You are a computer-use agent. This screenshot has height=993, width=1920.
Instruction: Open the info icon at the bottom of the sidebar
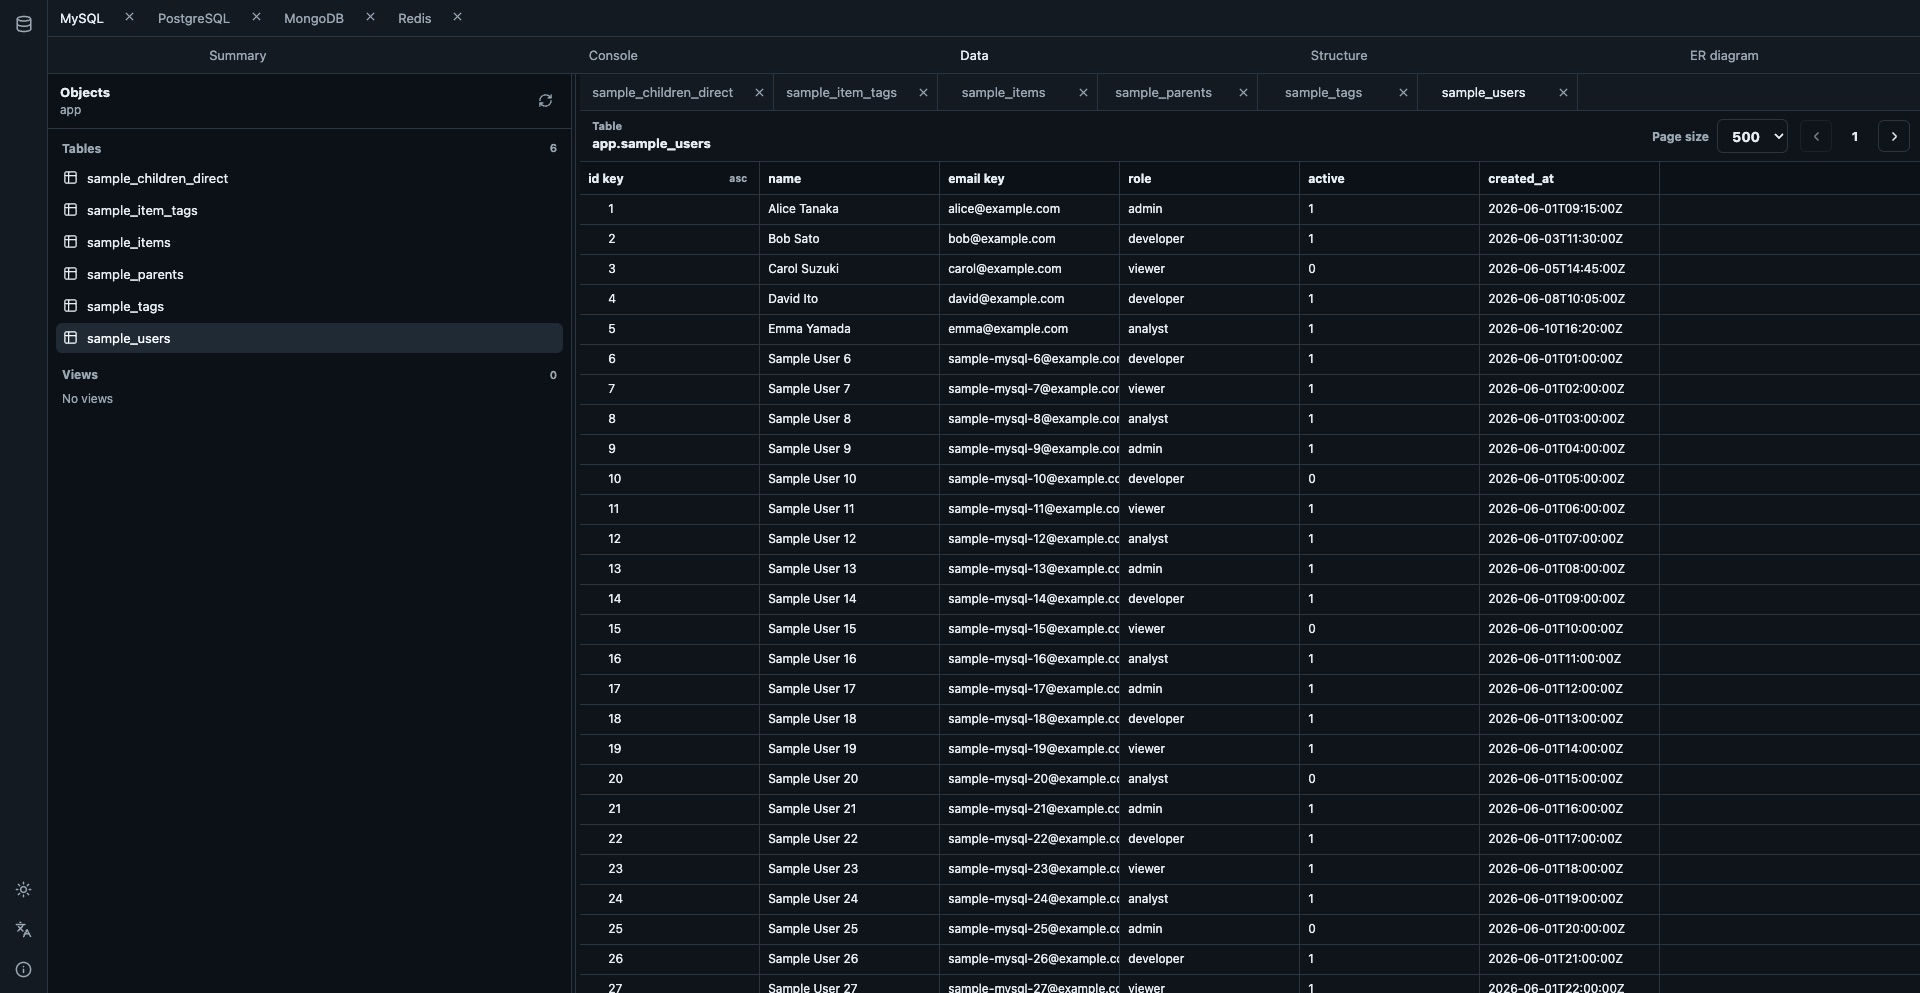point(24,970)
